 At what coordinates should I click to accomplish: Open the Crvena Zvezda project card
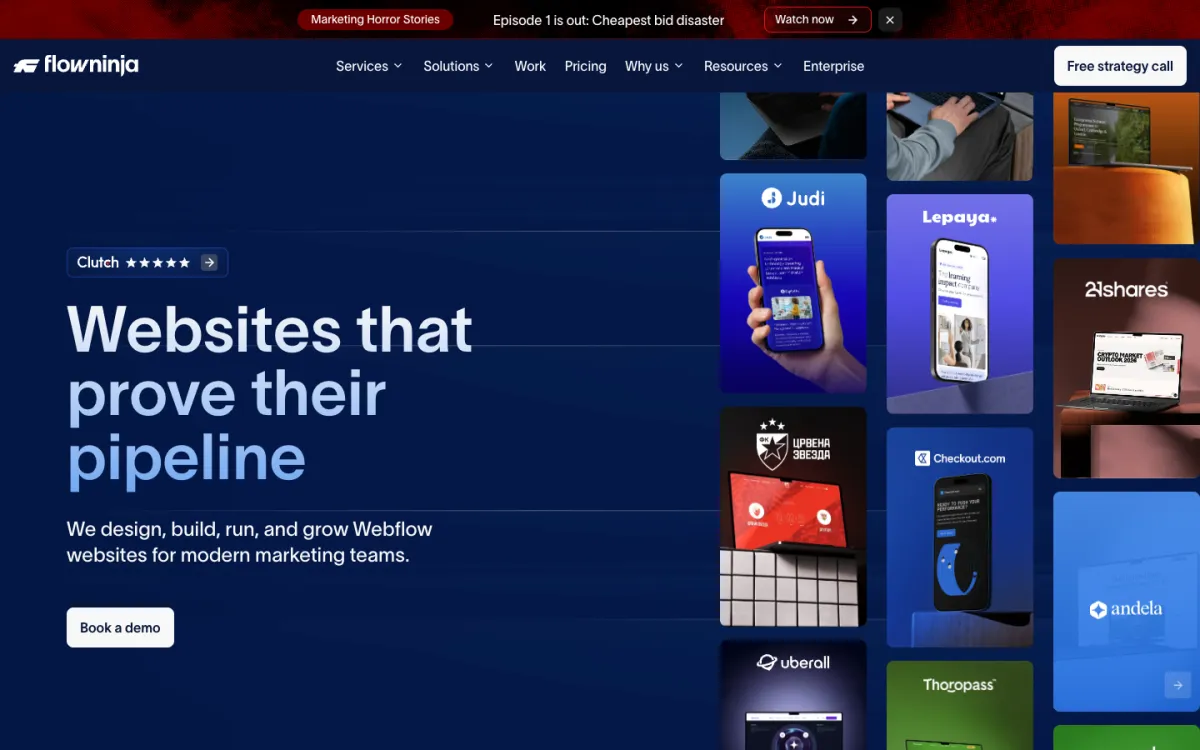click(x=793, y=517)
